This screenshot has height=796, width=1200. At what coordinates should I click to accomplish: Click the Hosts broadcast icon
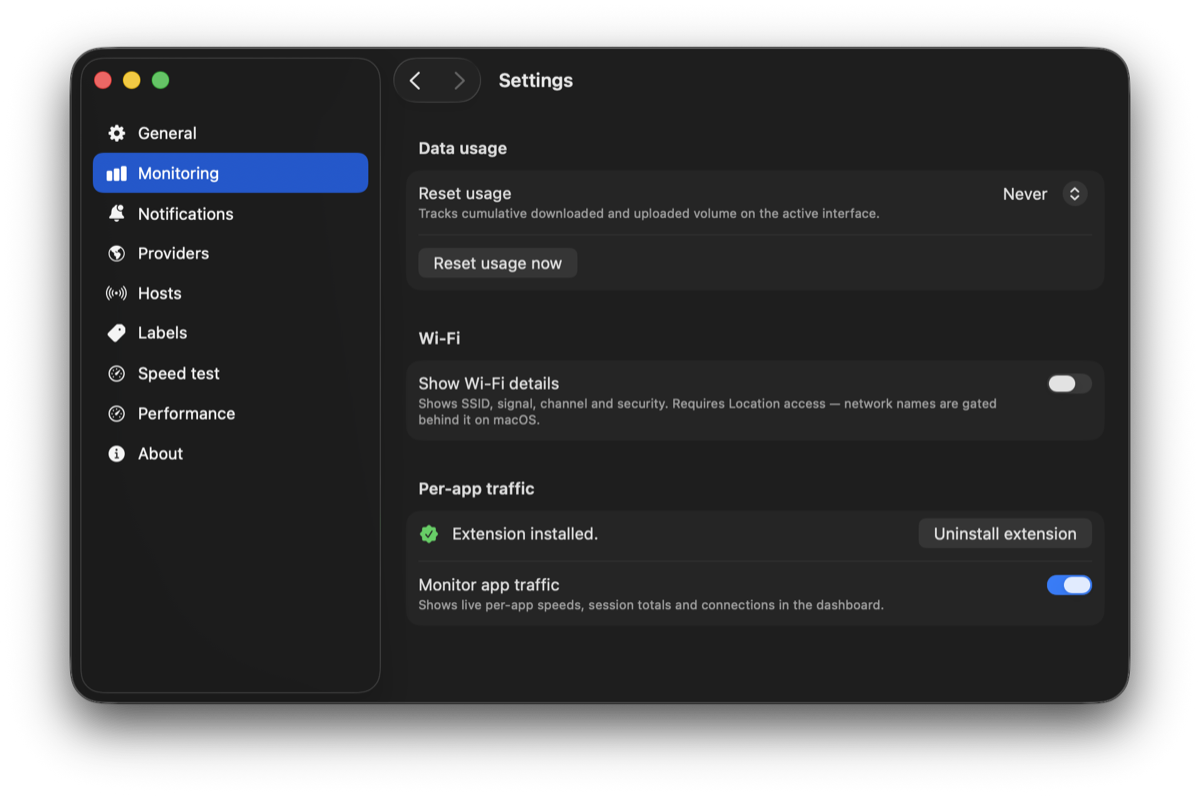point(117,293)
